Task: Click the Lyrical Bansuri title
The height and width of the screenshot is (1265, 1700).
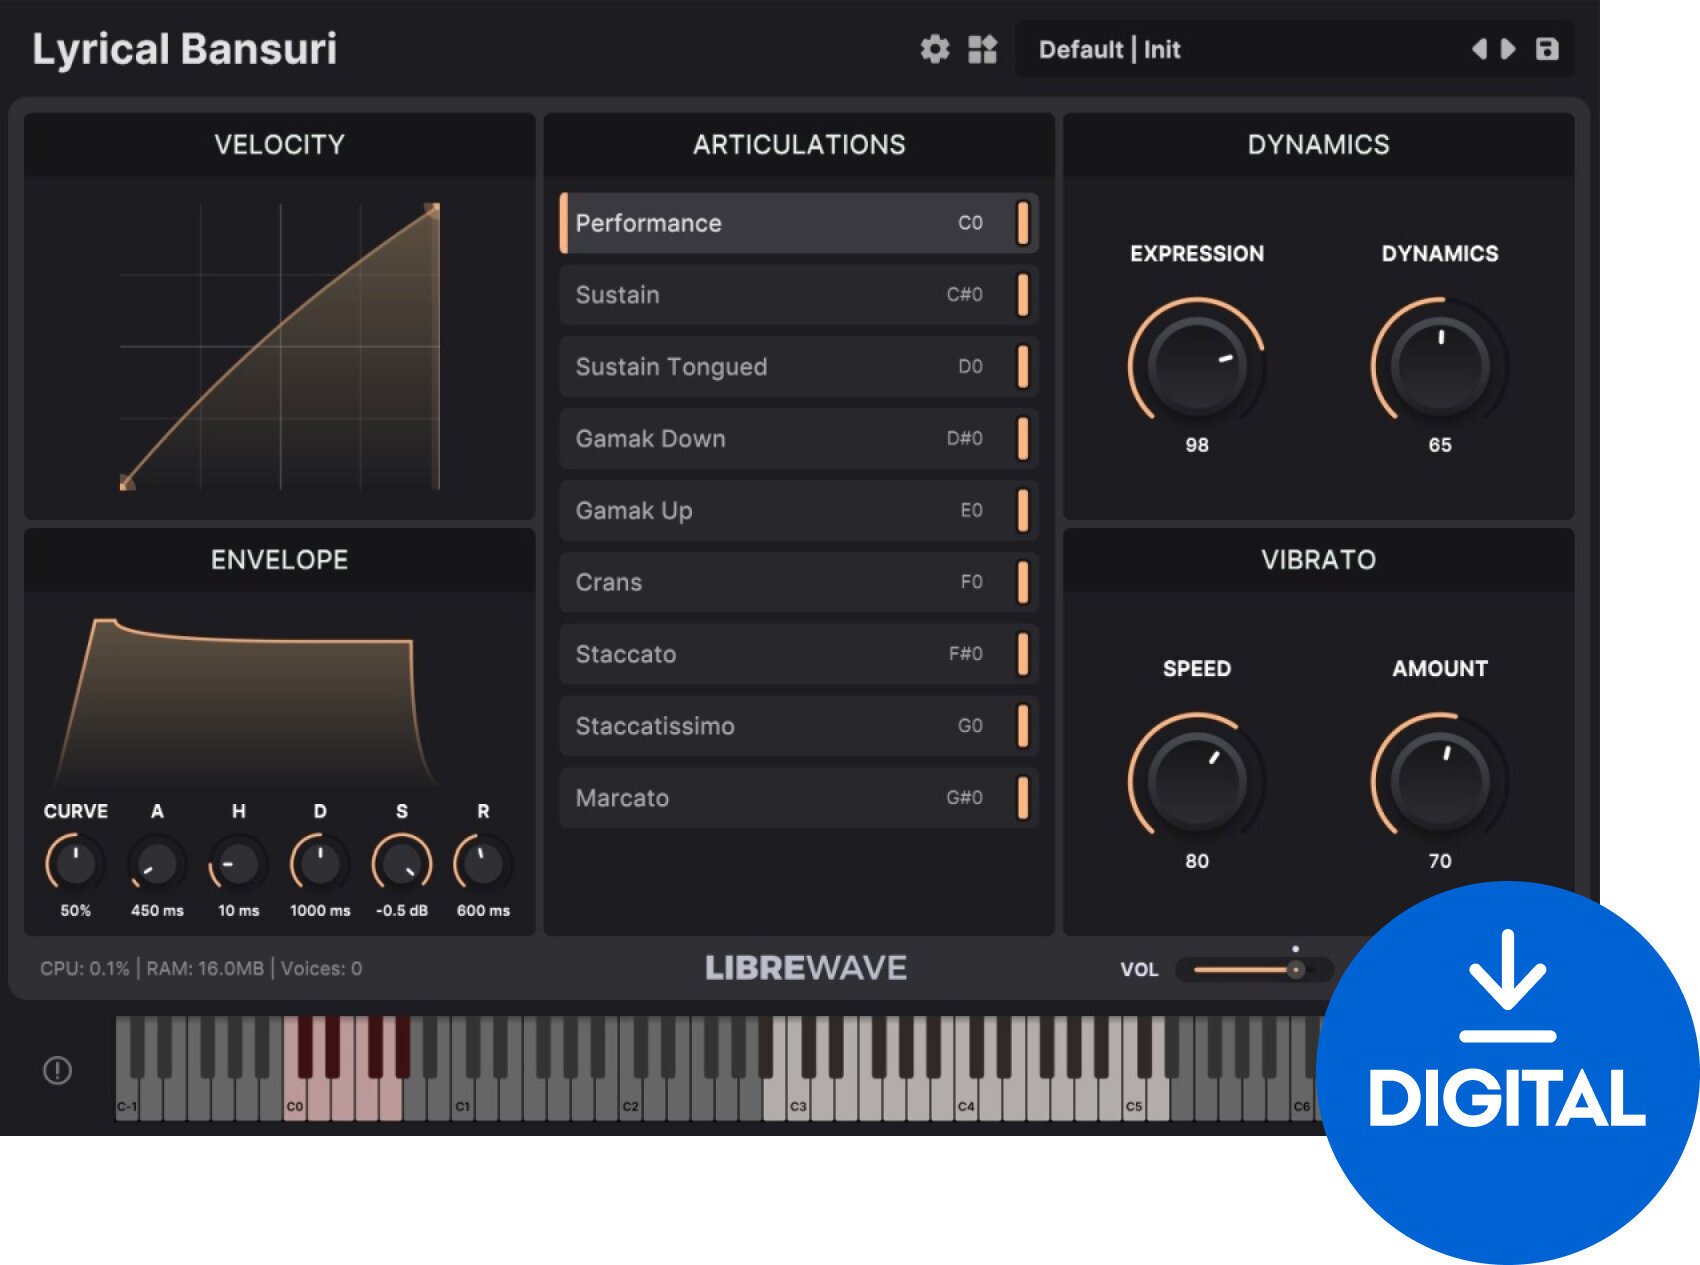Action: [184, 49]
